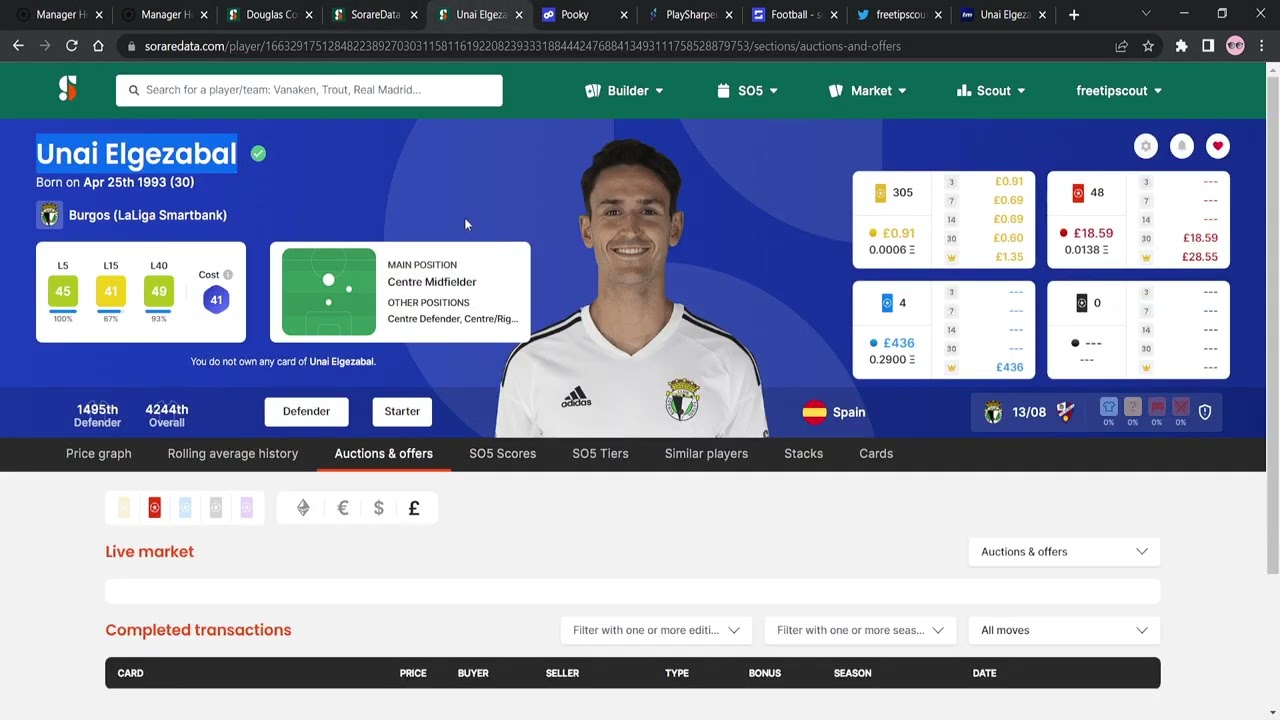Screen dimensions: 1280x720
Task: Toggle the Limited yellow card filter
Action: tap(124, 508)
